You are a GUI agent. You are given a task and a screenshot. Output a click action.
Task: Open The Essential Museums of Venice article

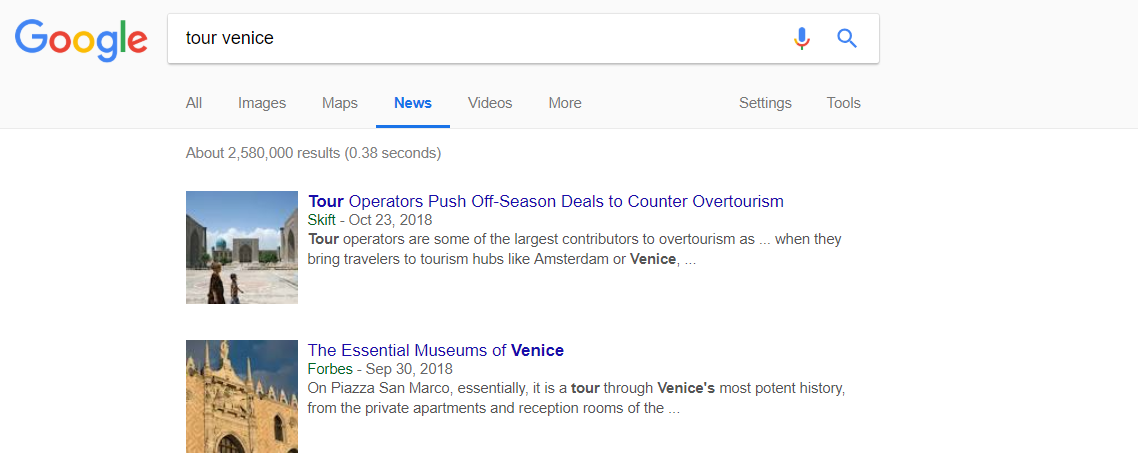pyautogui.click(x=436, y=350)
